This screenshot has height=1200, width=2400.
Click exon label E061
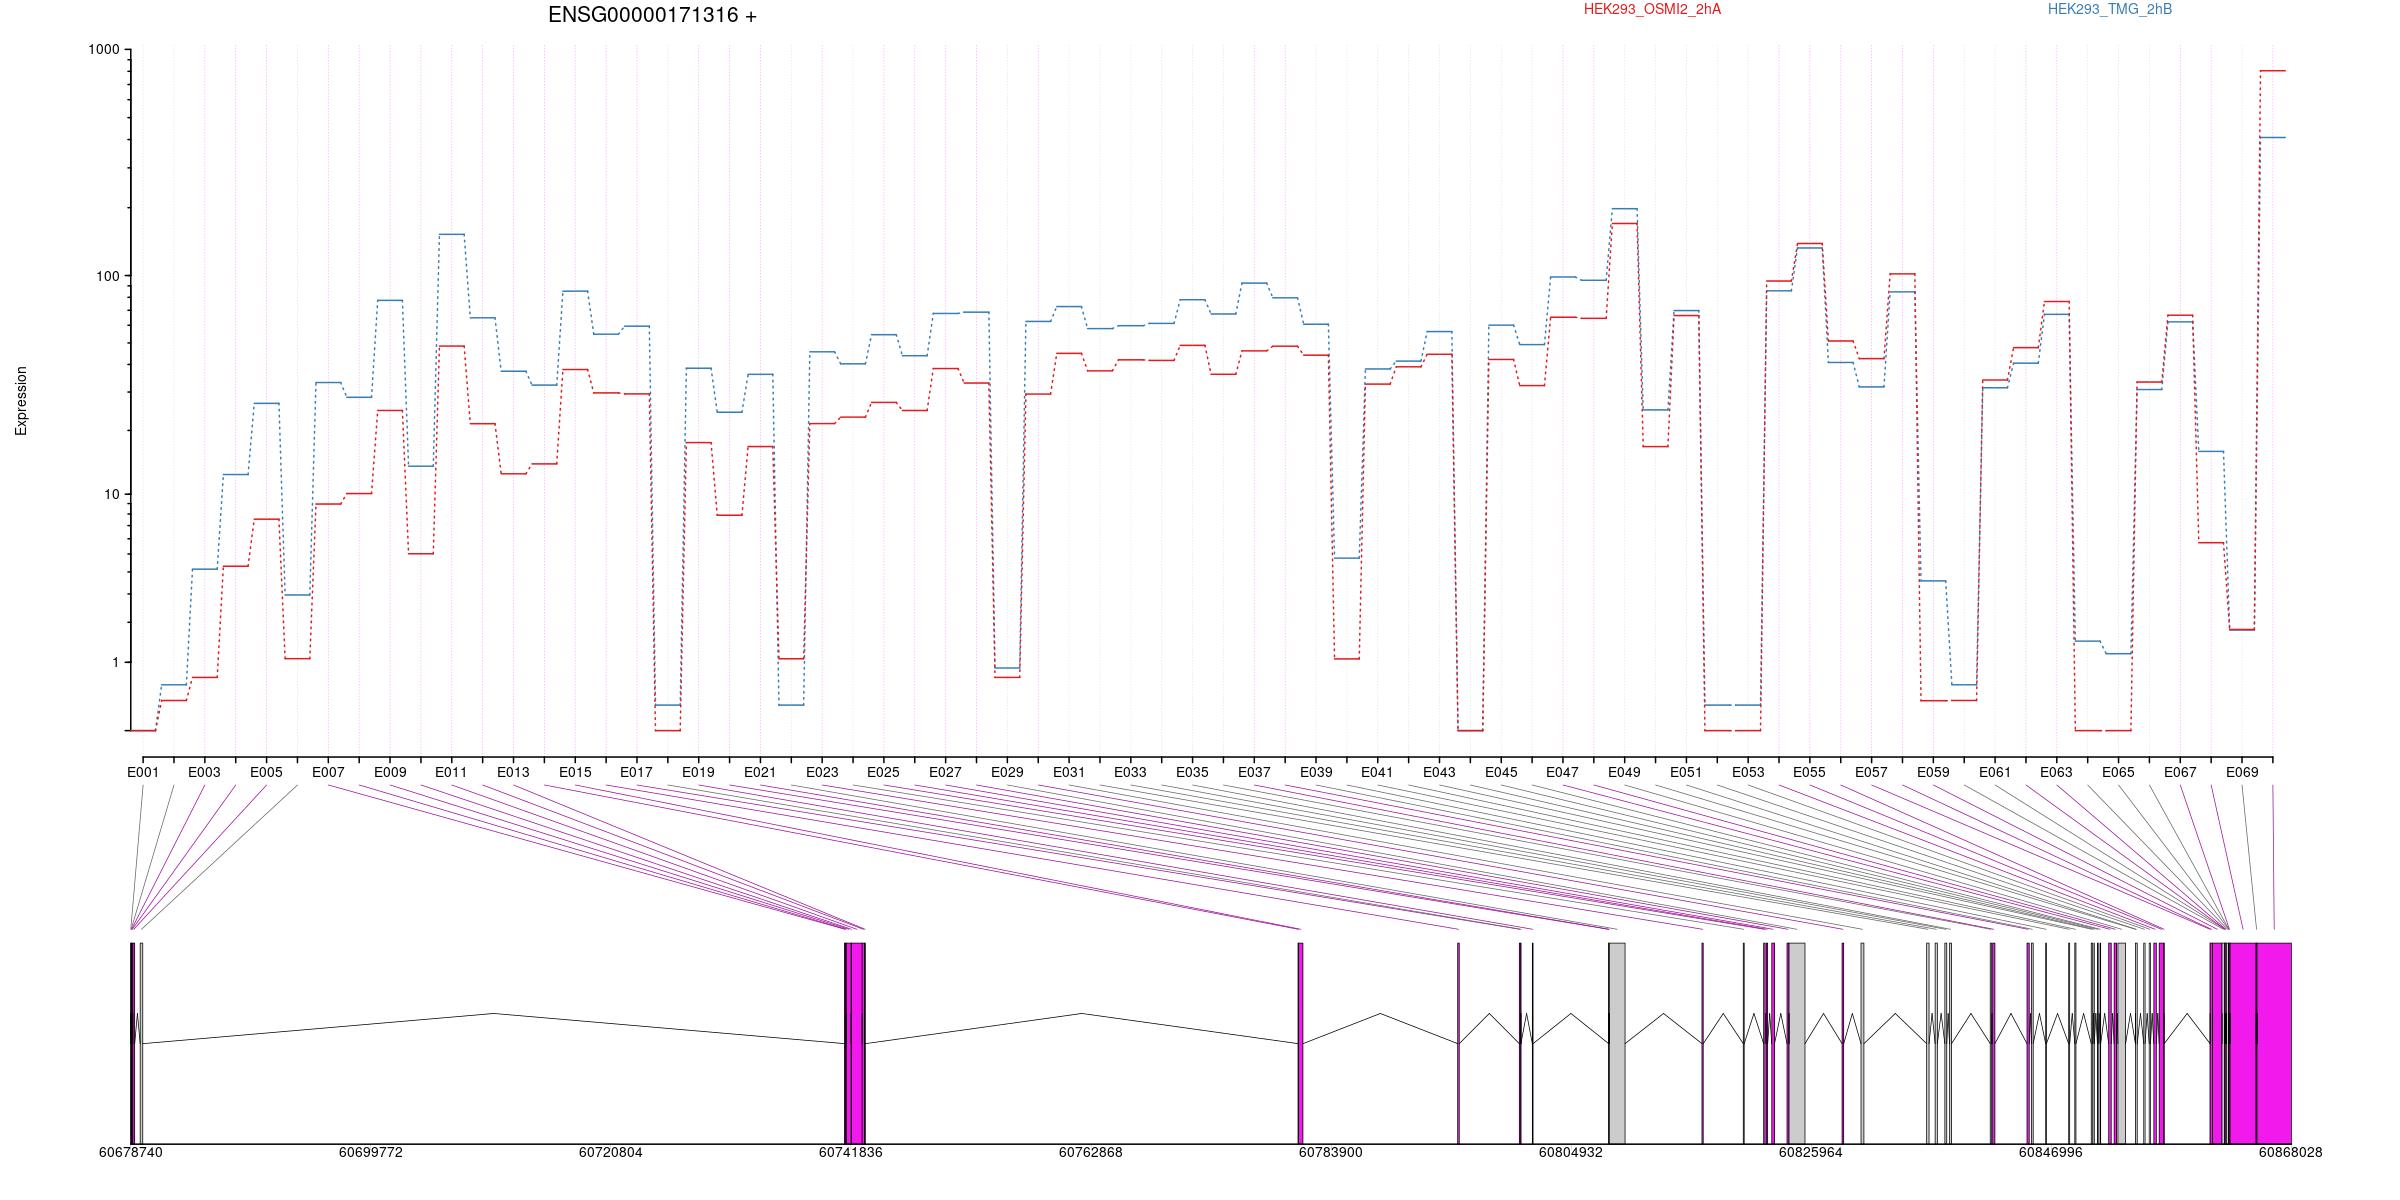1995,772
